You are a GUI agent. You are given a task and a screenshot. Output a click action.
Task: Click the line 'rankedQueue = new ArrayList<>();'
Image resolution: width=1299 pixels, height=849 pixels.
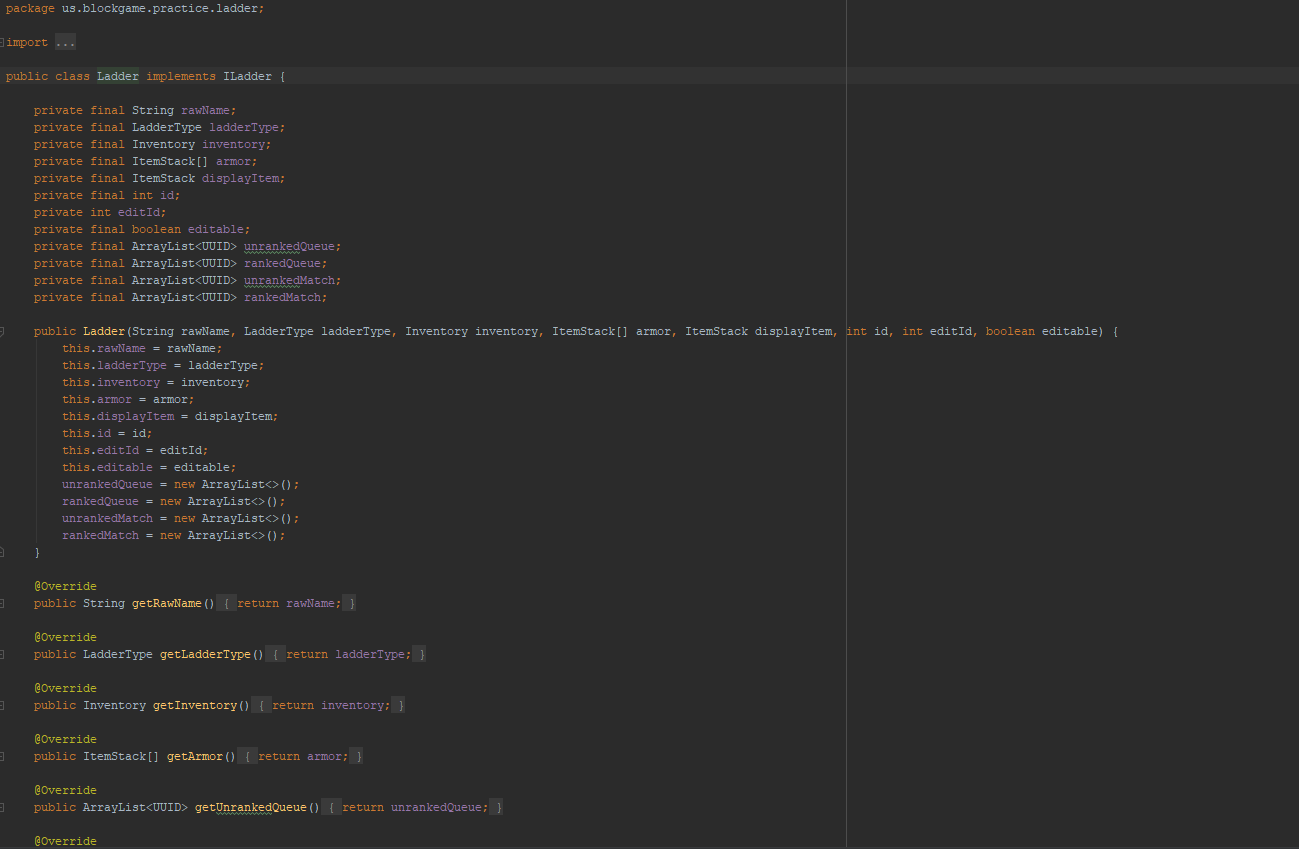pos(174,501)
